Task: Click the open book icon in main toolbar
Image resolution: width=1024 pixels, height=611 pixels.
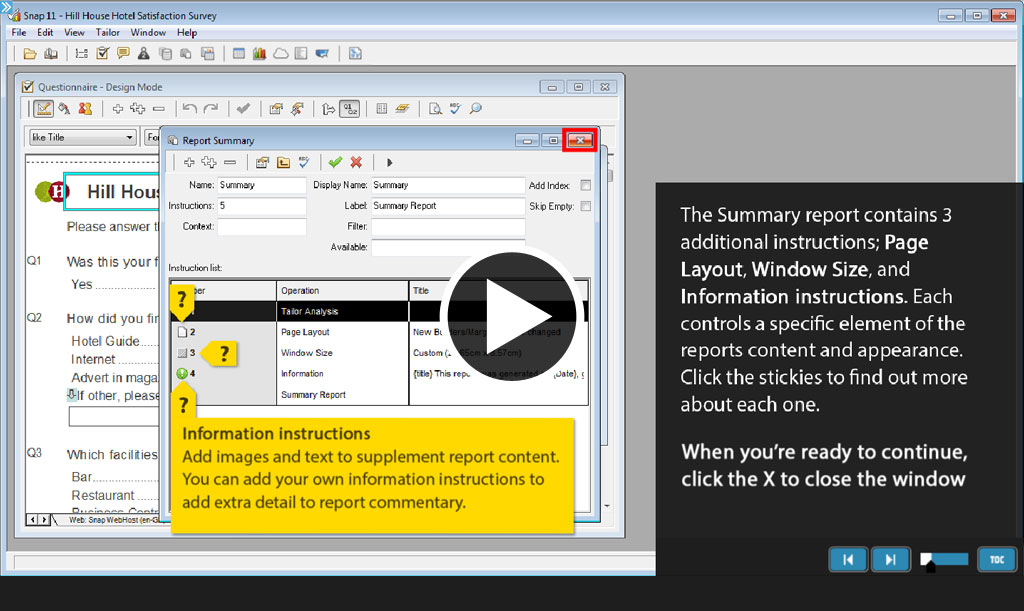Action: pyautogui.click(x=51, y=54)
